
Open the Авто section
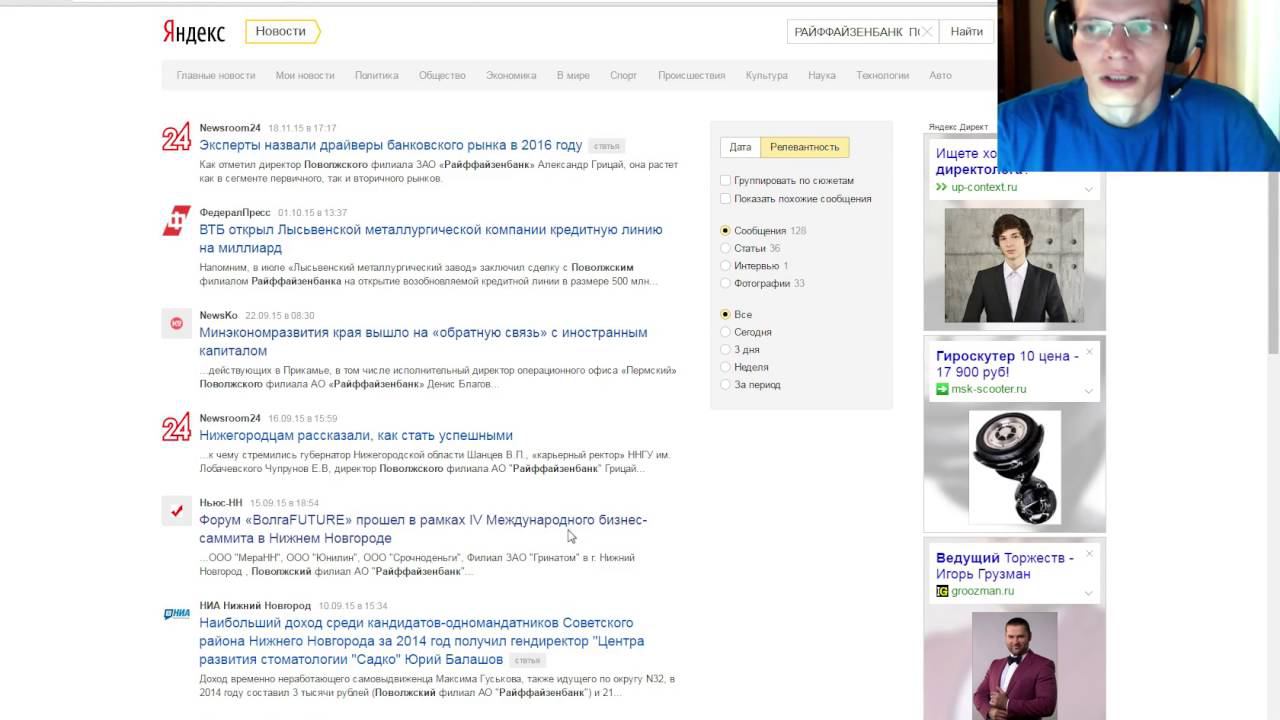tap(940, 75)
